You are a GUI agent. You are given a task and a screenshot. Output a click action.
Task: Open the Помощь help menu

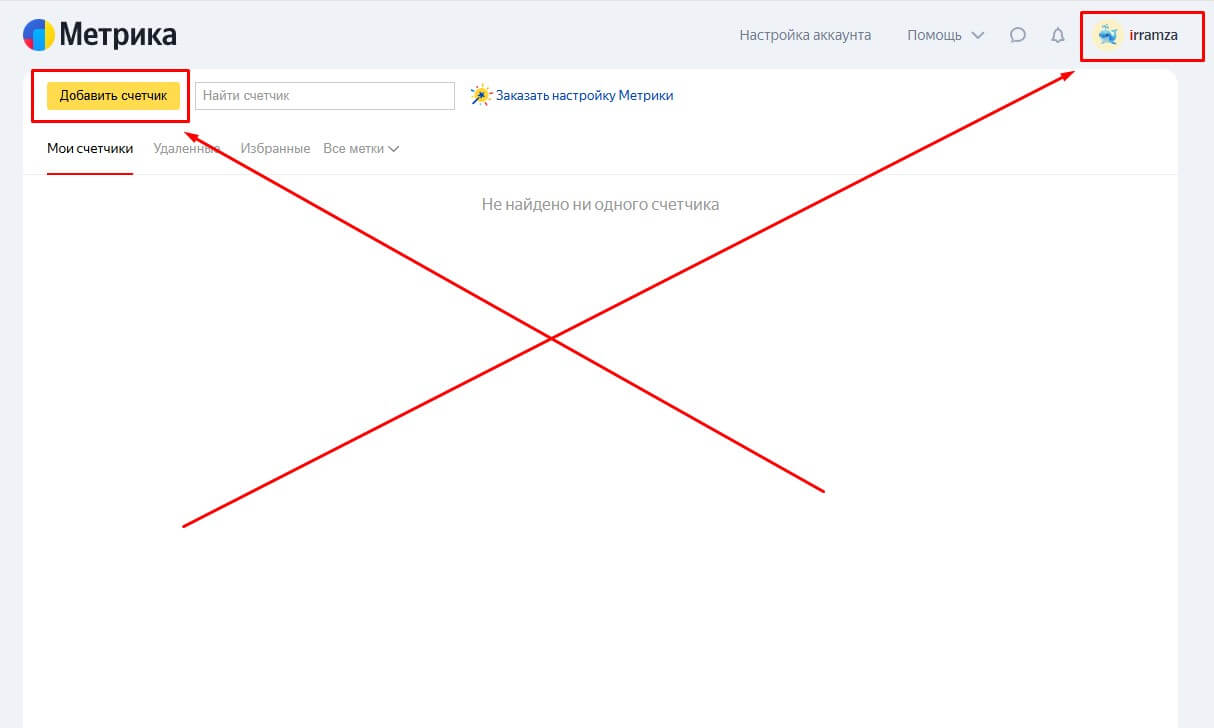[934, 35]
